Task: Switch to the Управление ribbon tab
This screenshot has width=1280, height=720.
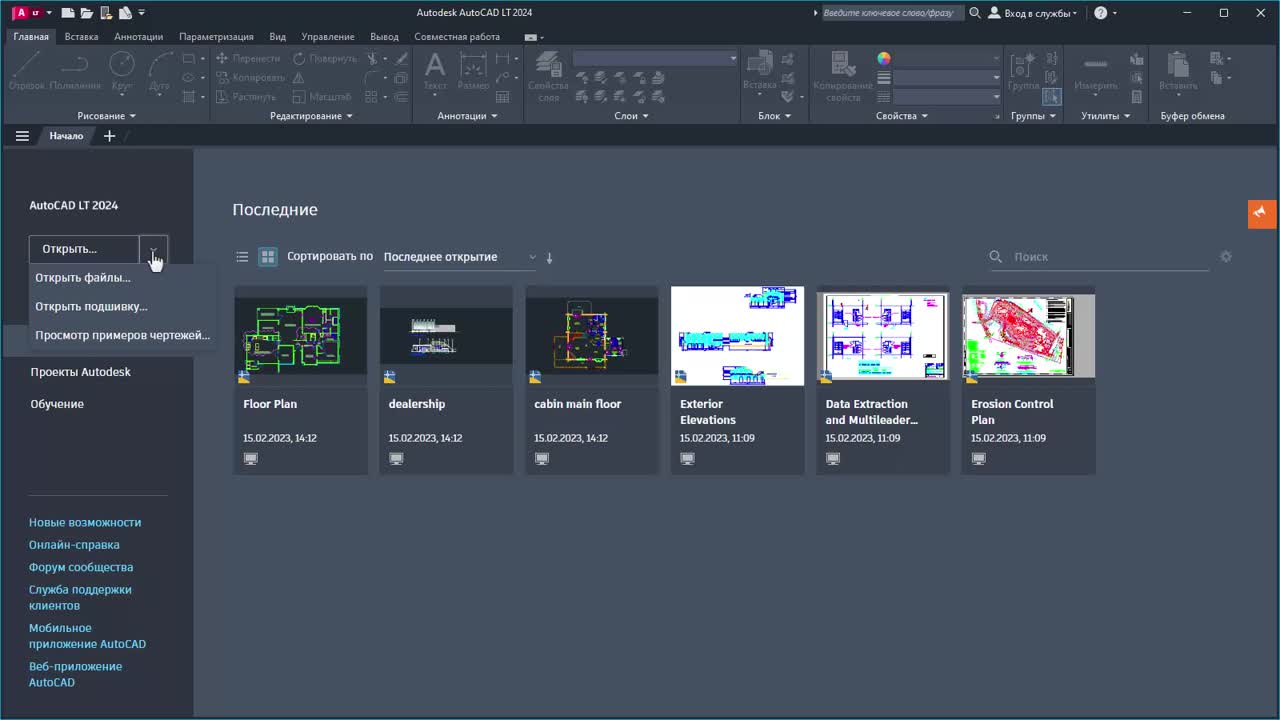Action: click(x=327, y=37)
